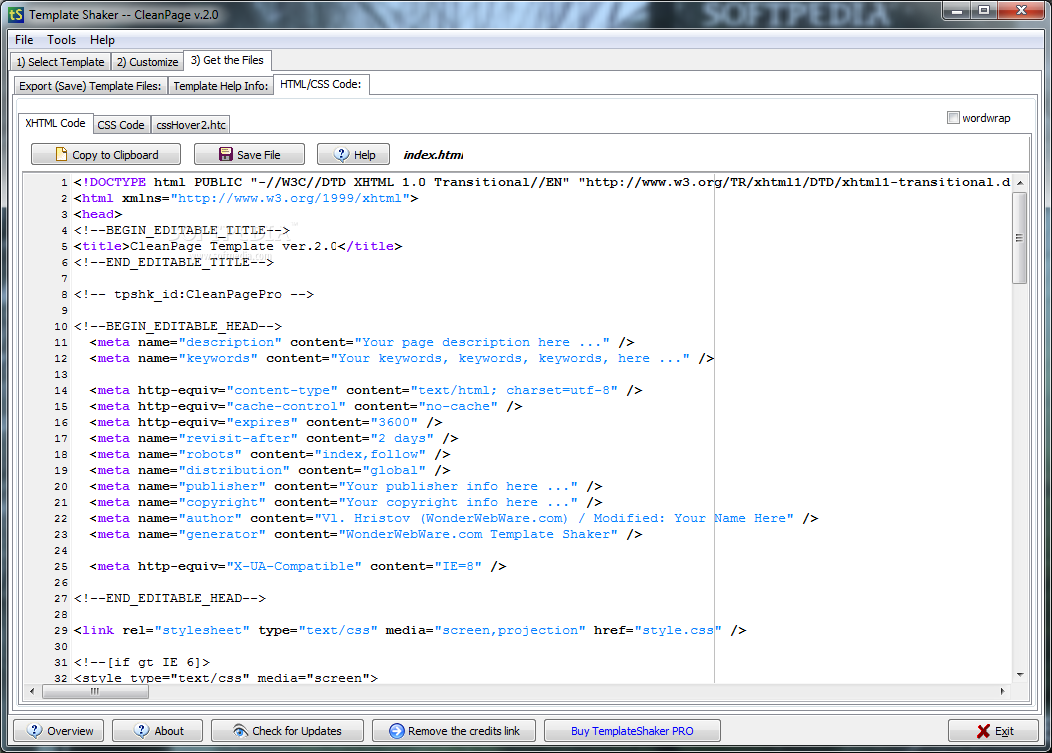Click the question mark icon on Overview button
Screen dimensions: 1052x753
pyautogui.click(x=35, y=730)
